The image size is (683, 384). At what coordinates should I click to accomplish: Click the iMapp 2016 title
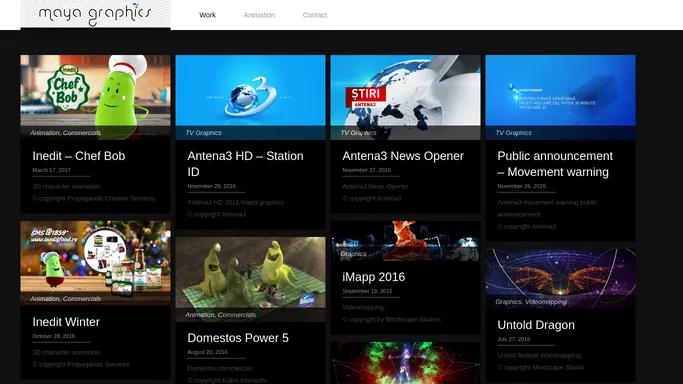[374, 277]
